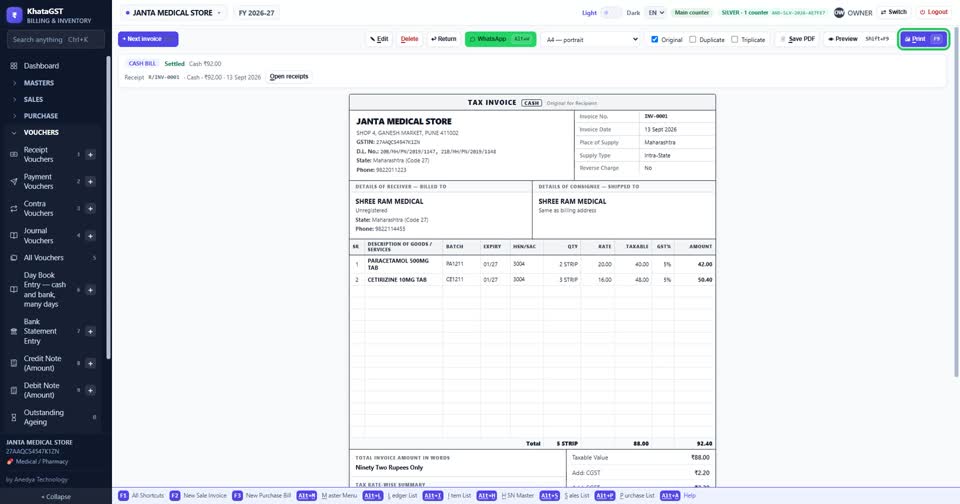Open Master Menu in bottom shortcut bar
The image size is (960, 504).
(327, 495)
